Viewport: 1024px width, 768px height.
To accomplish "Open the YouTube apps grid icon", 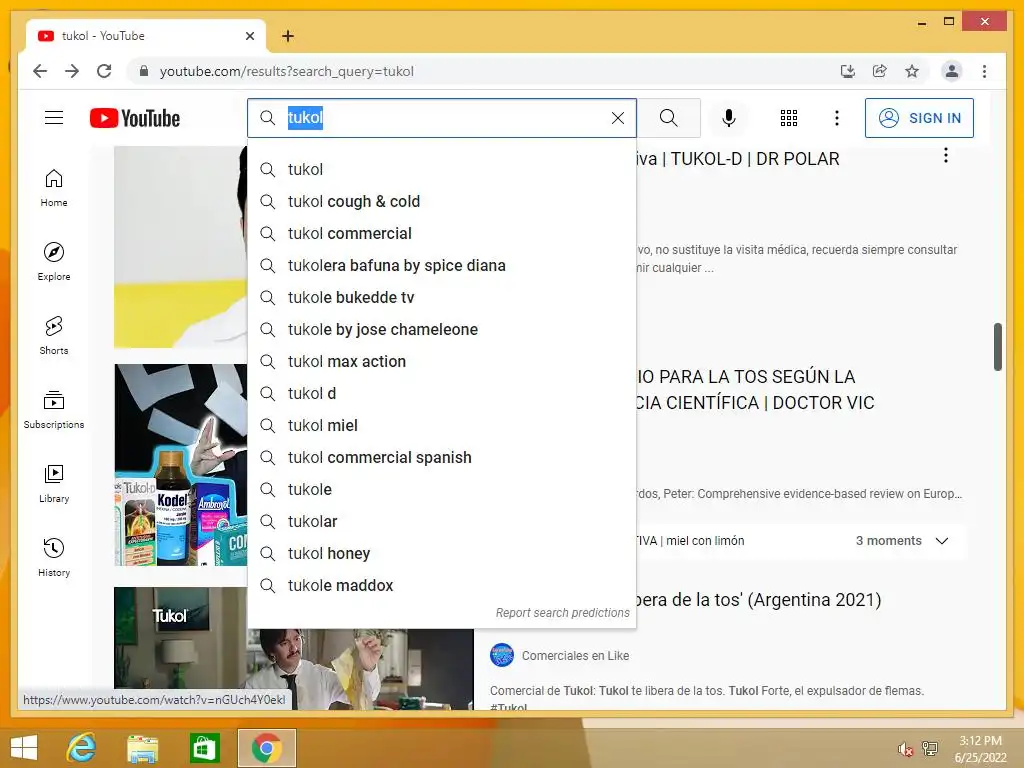I will pos(789,118).
